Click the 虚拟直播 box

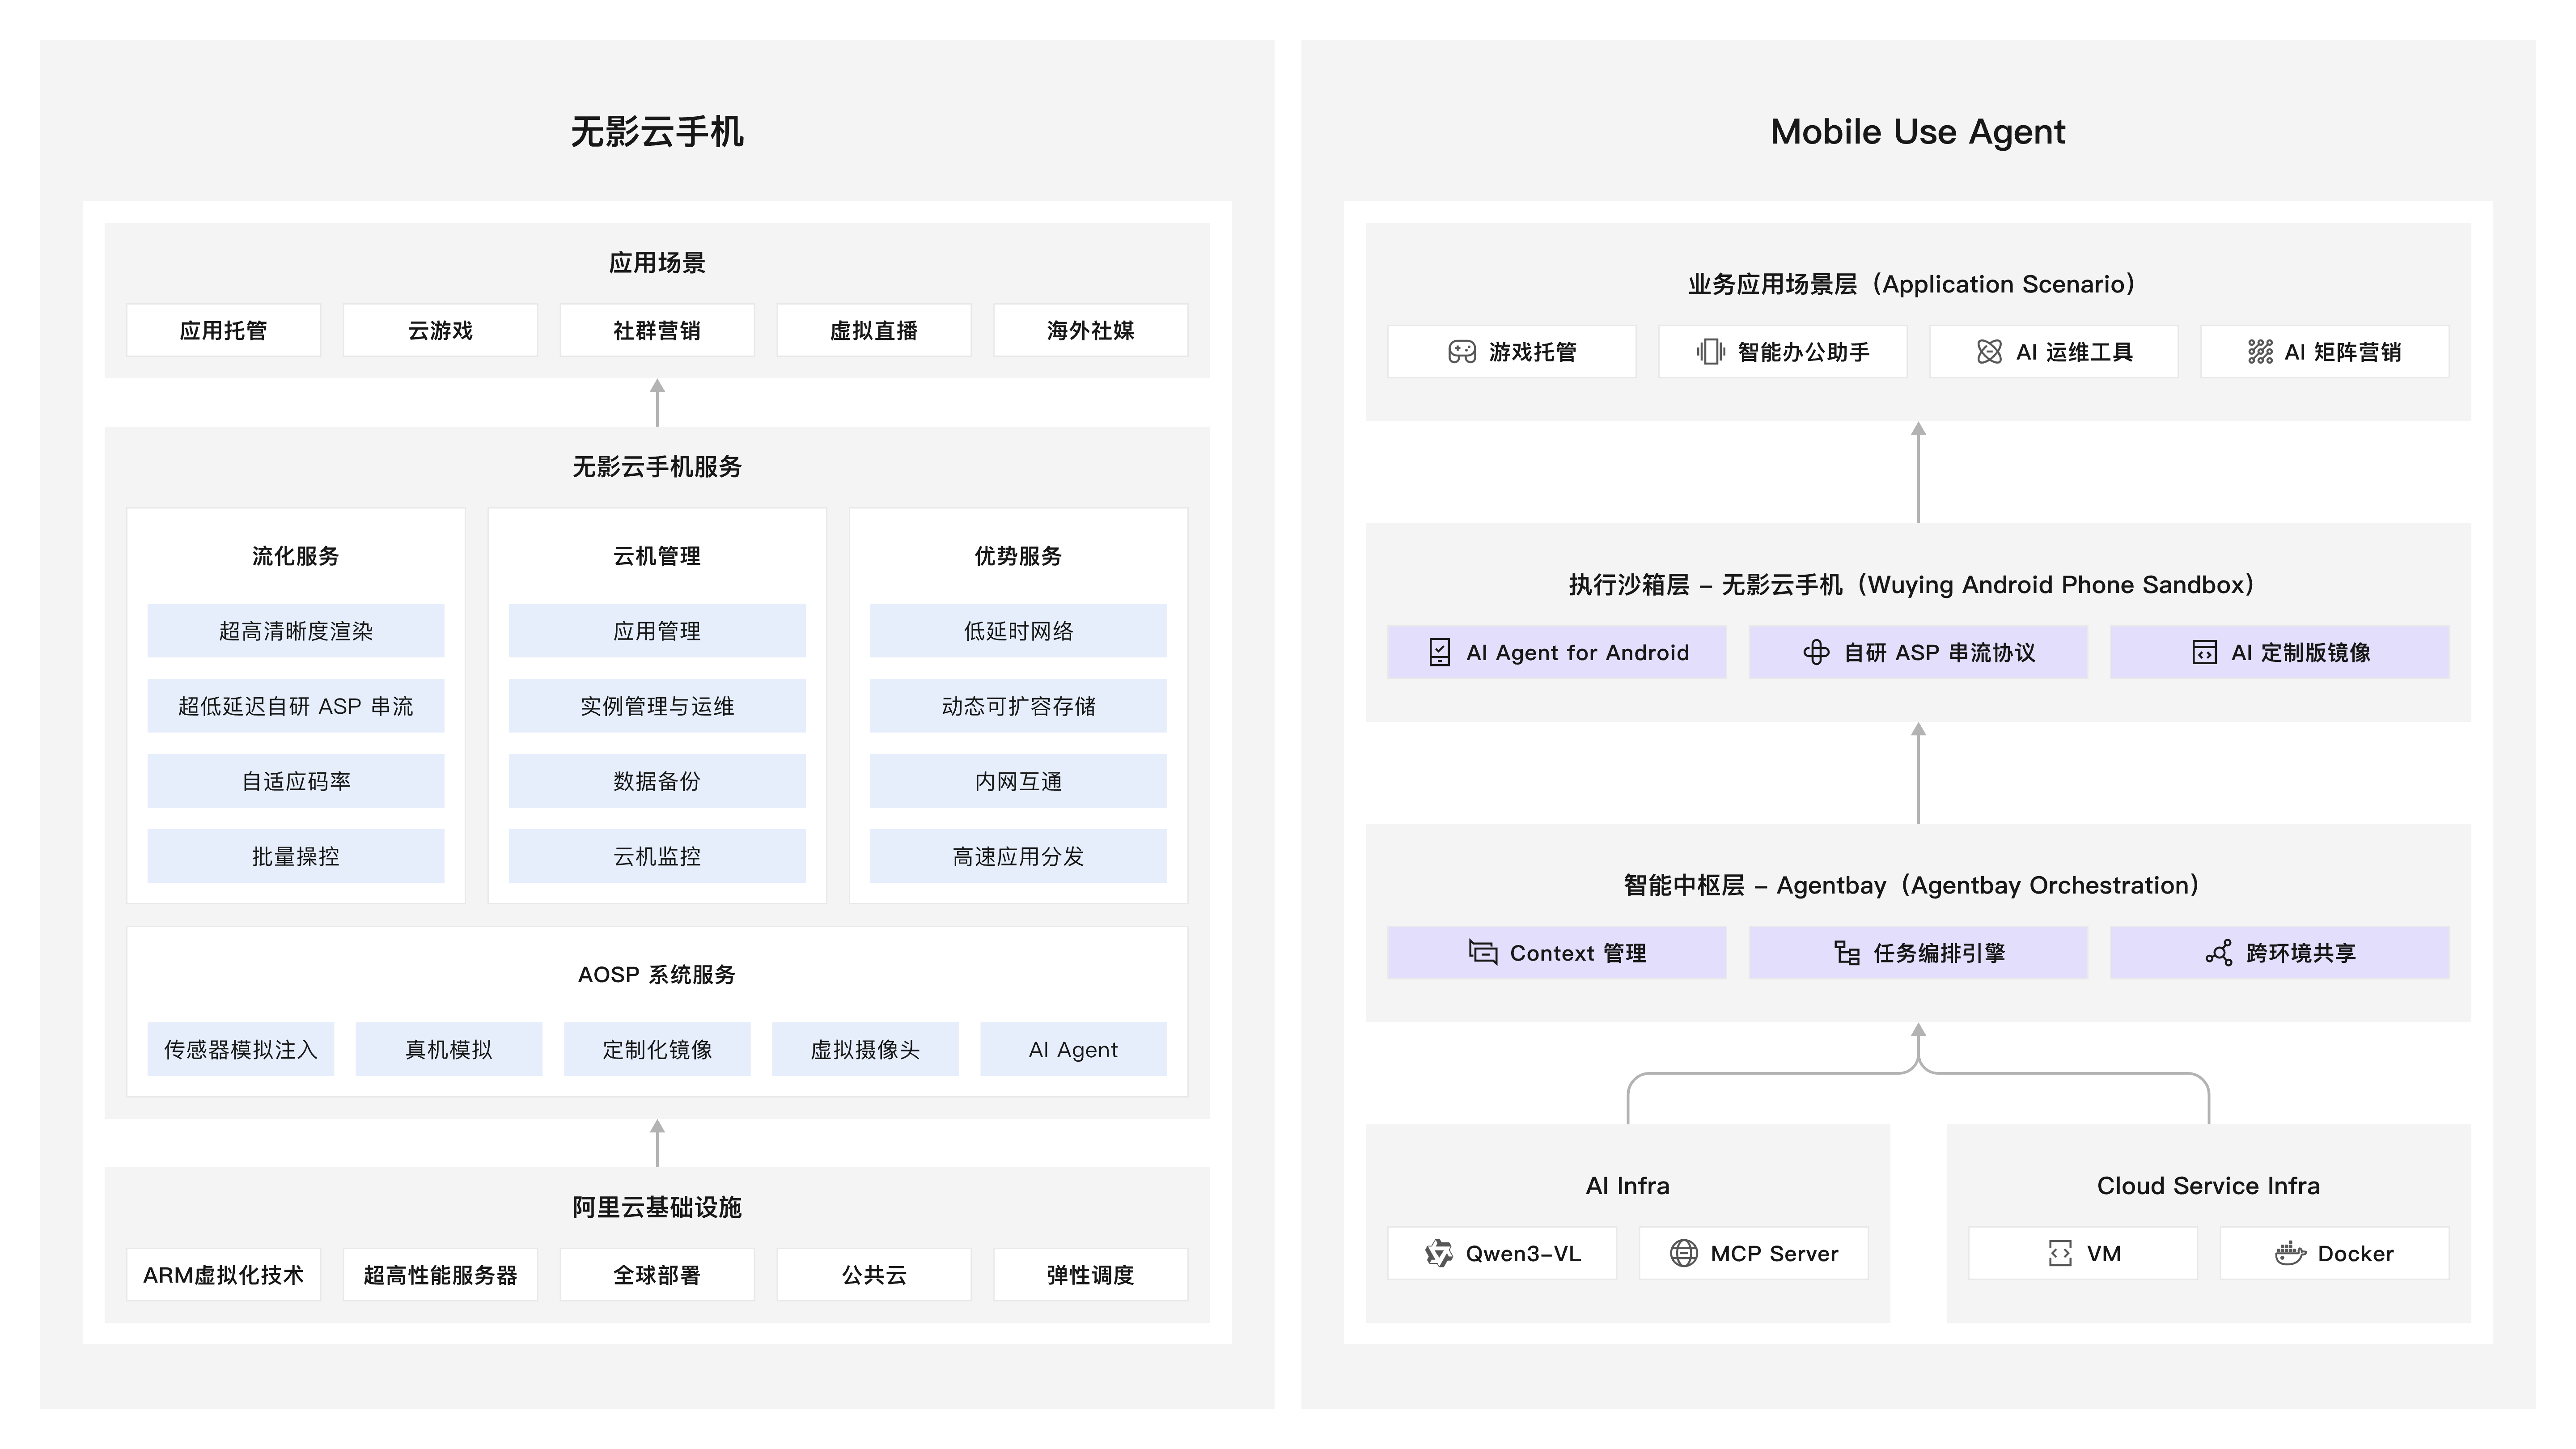[874, 330]
